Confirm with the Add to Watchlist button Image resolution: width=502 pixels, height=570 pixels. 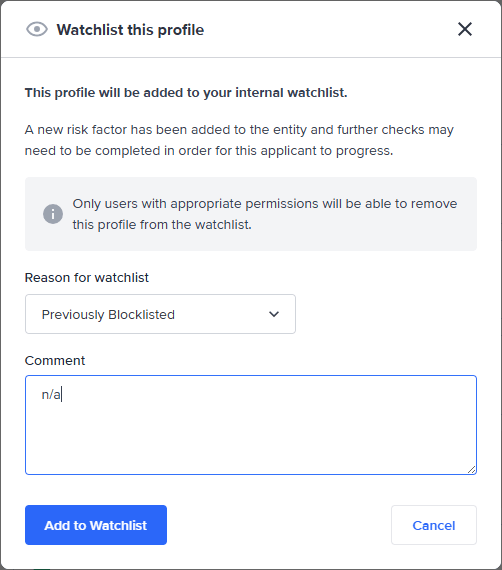click(96, 525)
